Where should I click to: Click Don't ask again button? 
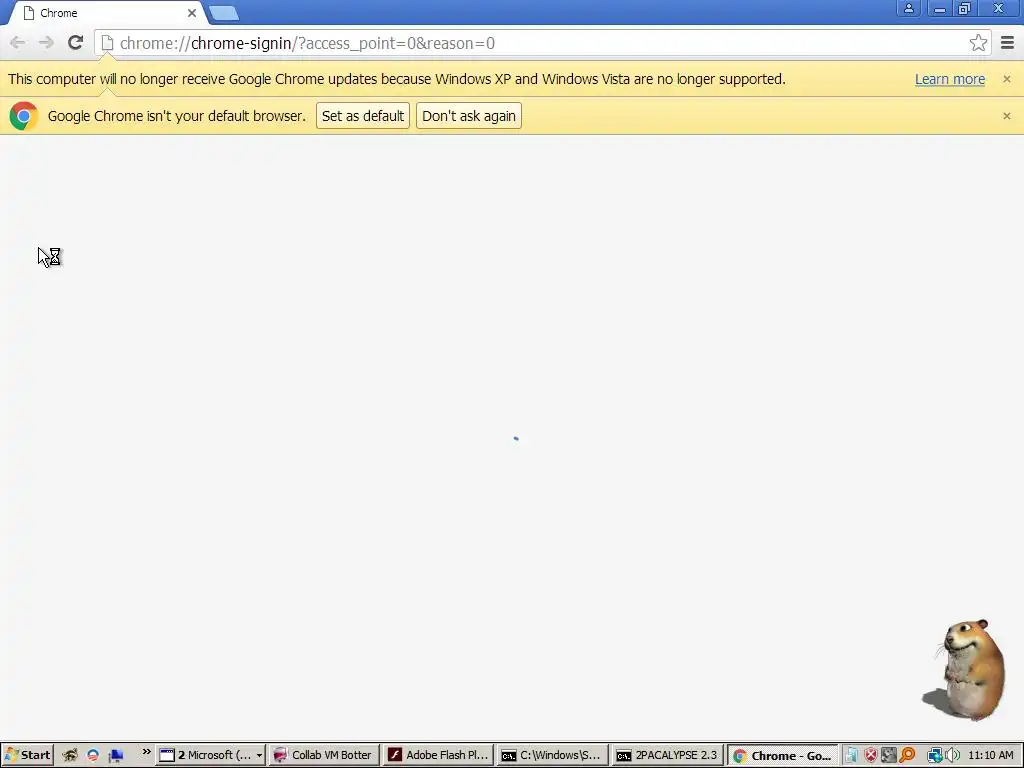(468, 116)
